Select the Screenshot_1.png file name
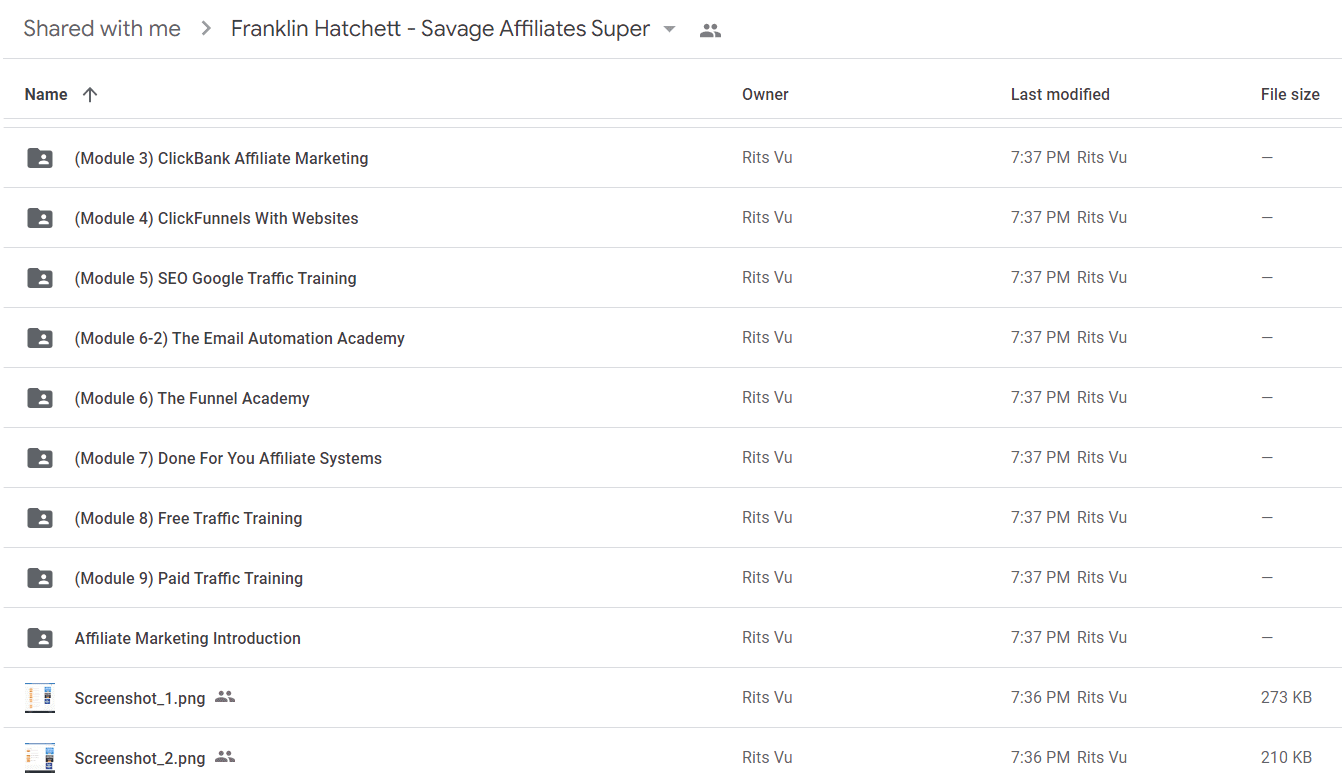 click(140, 699)
